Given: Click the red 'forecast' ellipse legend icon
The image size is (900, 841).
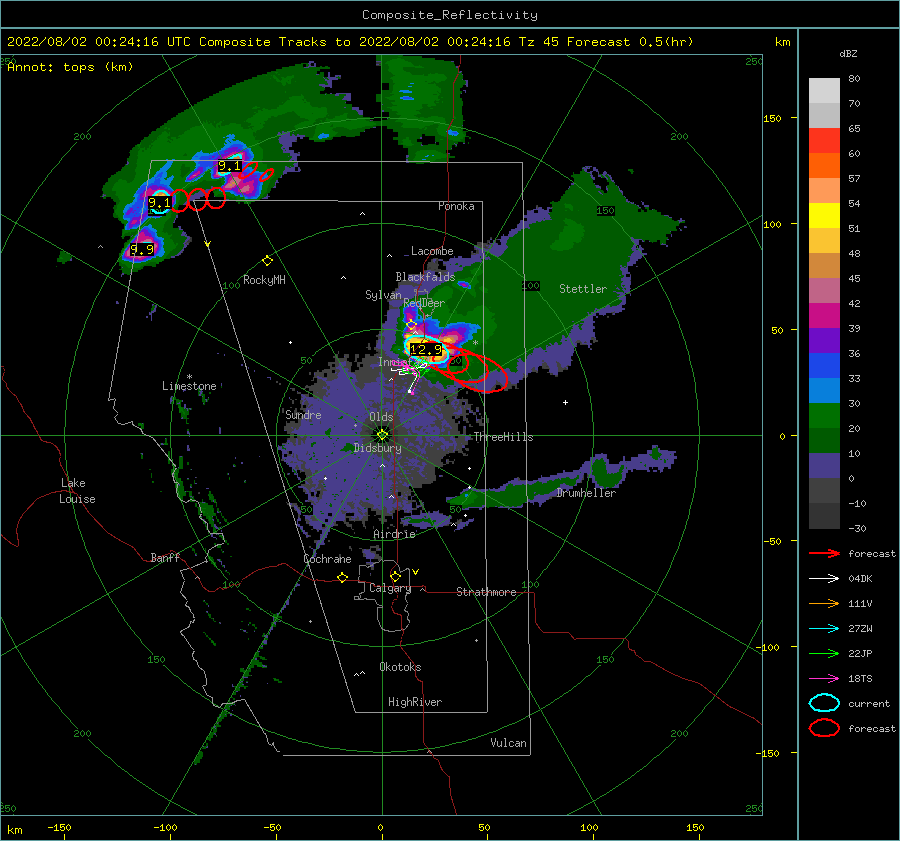Looking at the screenshot, I should pyautogui.click(x=824, y=728).
